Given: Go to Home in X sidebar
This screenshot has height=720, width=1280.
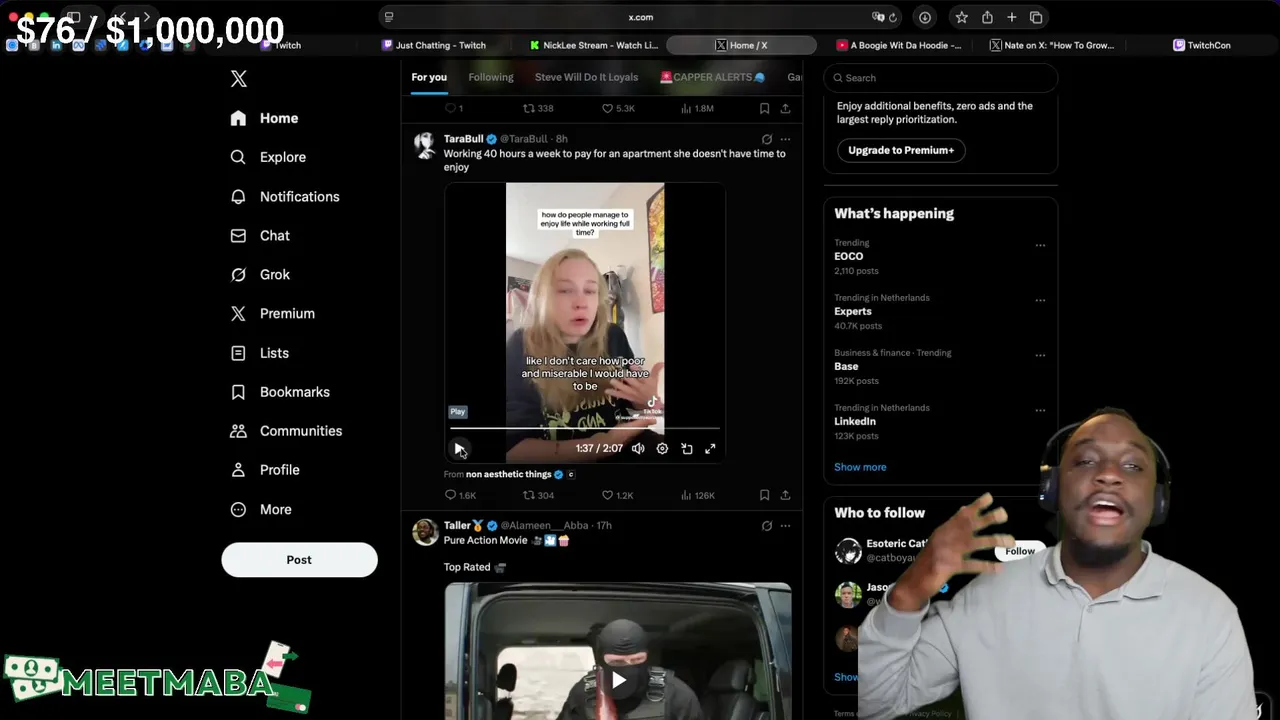Looking at the screenshot, I should pos(264,118).
